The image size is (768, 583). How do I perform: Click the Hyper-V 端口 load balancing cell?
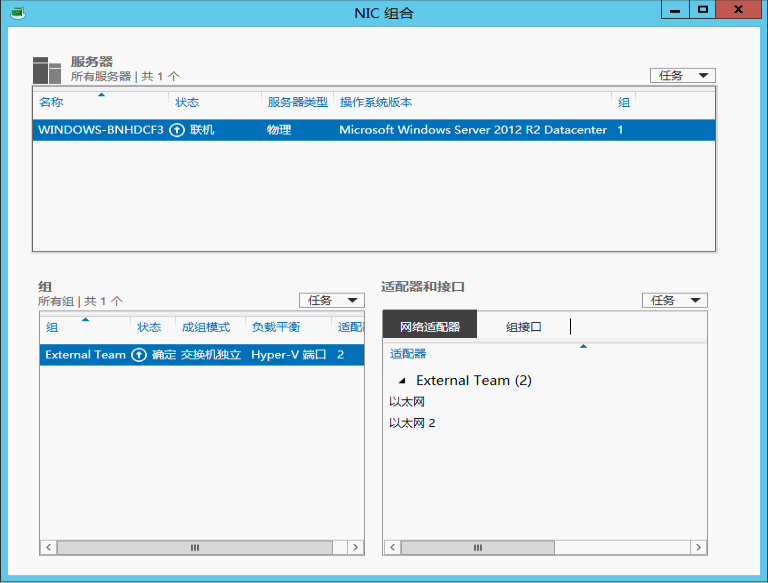point(288,355)
